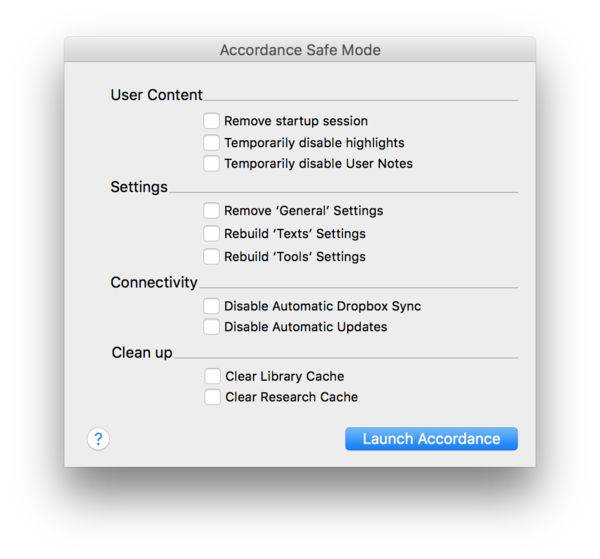Click the Accordance Safe Mode title bar
This screenshot has height=559, width=600.
point(300,50)
